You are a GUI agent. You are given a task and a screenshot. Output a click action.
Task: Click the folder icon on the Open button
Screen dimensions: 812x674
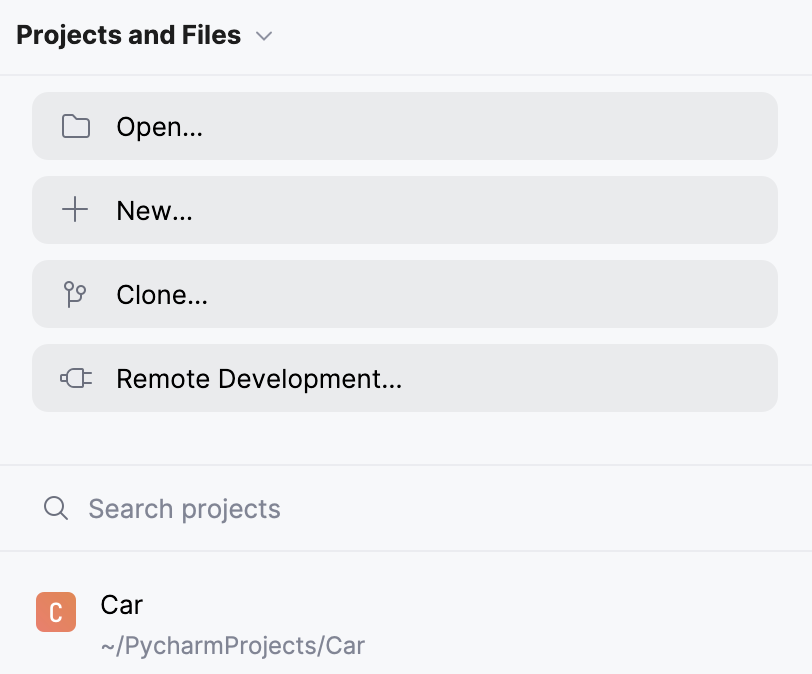pos(76,127)
